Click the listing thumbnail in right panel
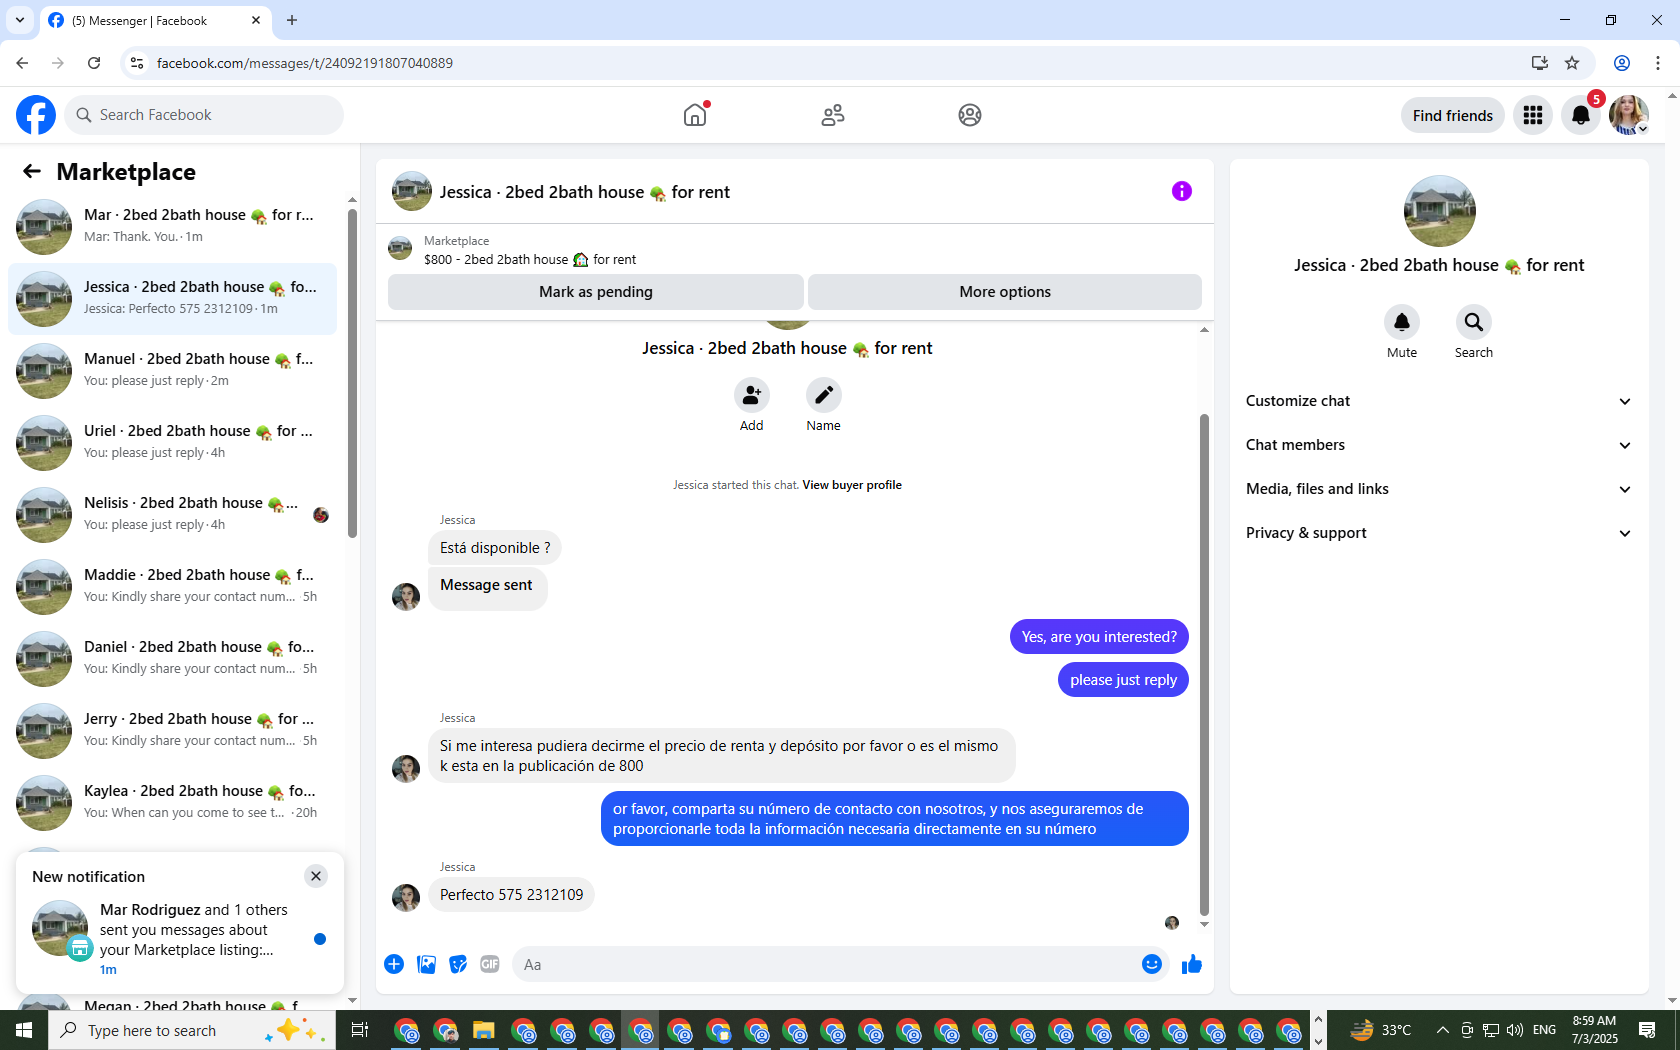Screen dimensions: 1680x1050 (1440, 211)
